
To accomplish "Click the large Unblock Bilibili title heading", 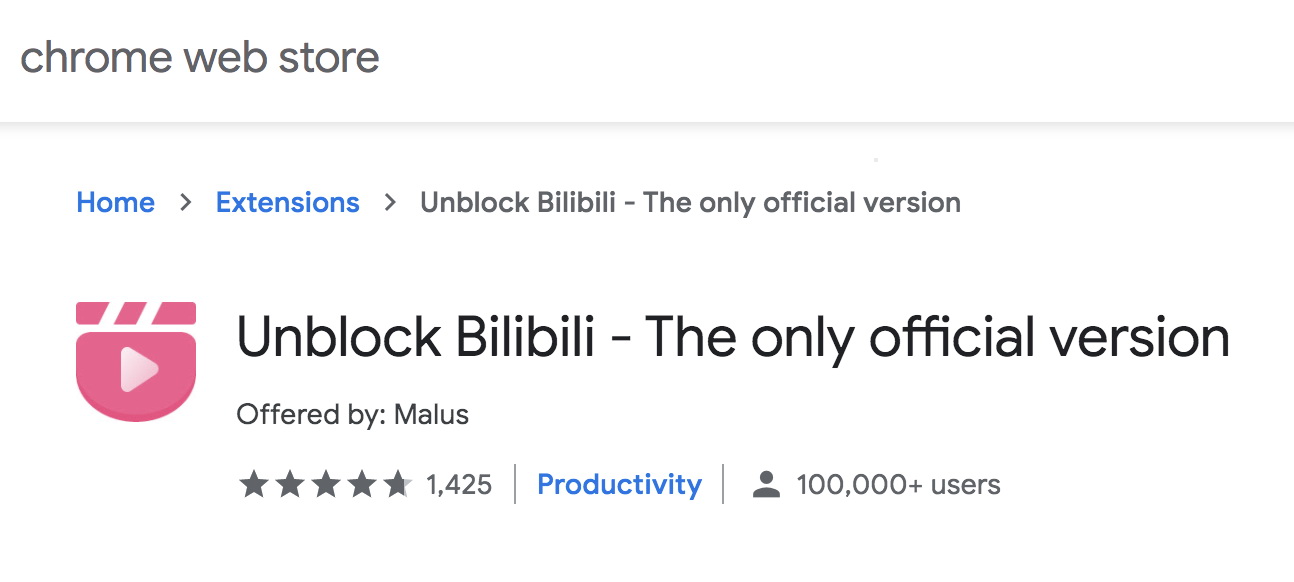I will pos(733,338).
